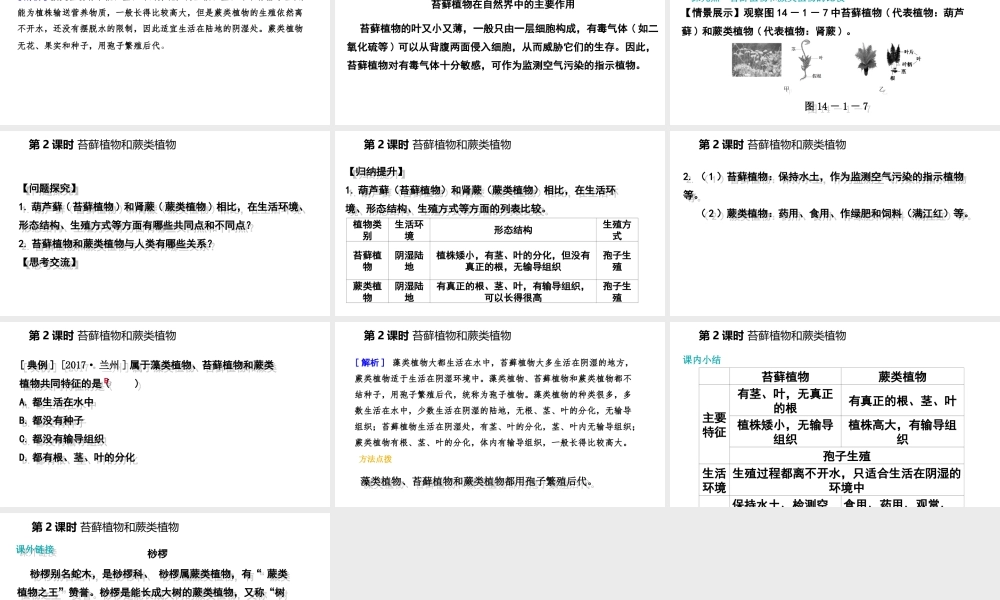This screenshot has width=1000, height=600.
Task: Open the slide about 保持水土 and 指示植物
Action: click(x=835, y=223)
